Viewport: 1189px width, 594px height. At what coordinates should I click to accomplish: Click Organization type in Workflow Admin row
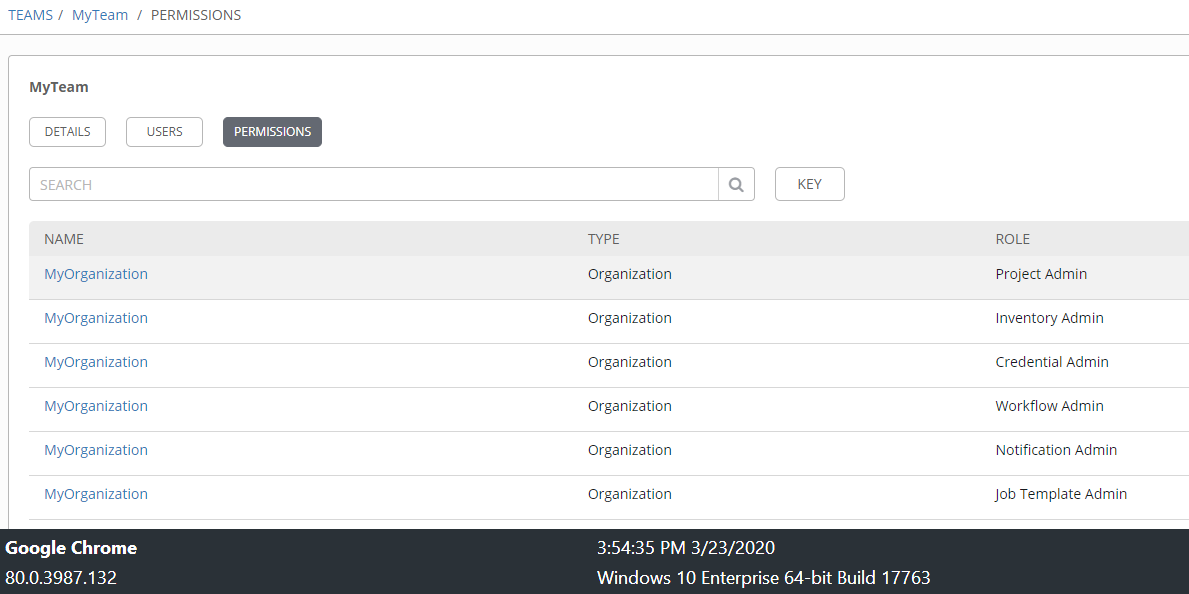click(629, 406)
